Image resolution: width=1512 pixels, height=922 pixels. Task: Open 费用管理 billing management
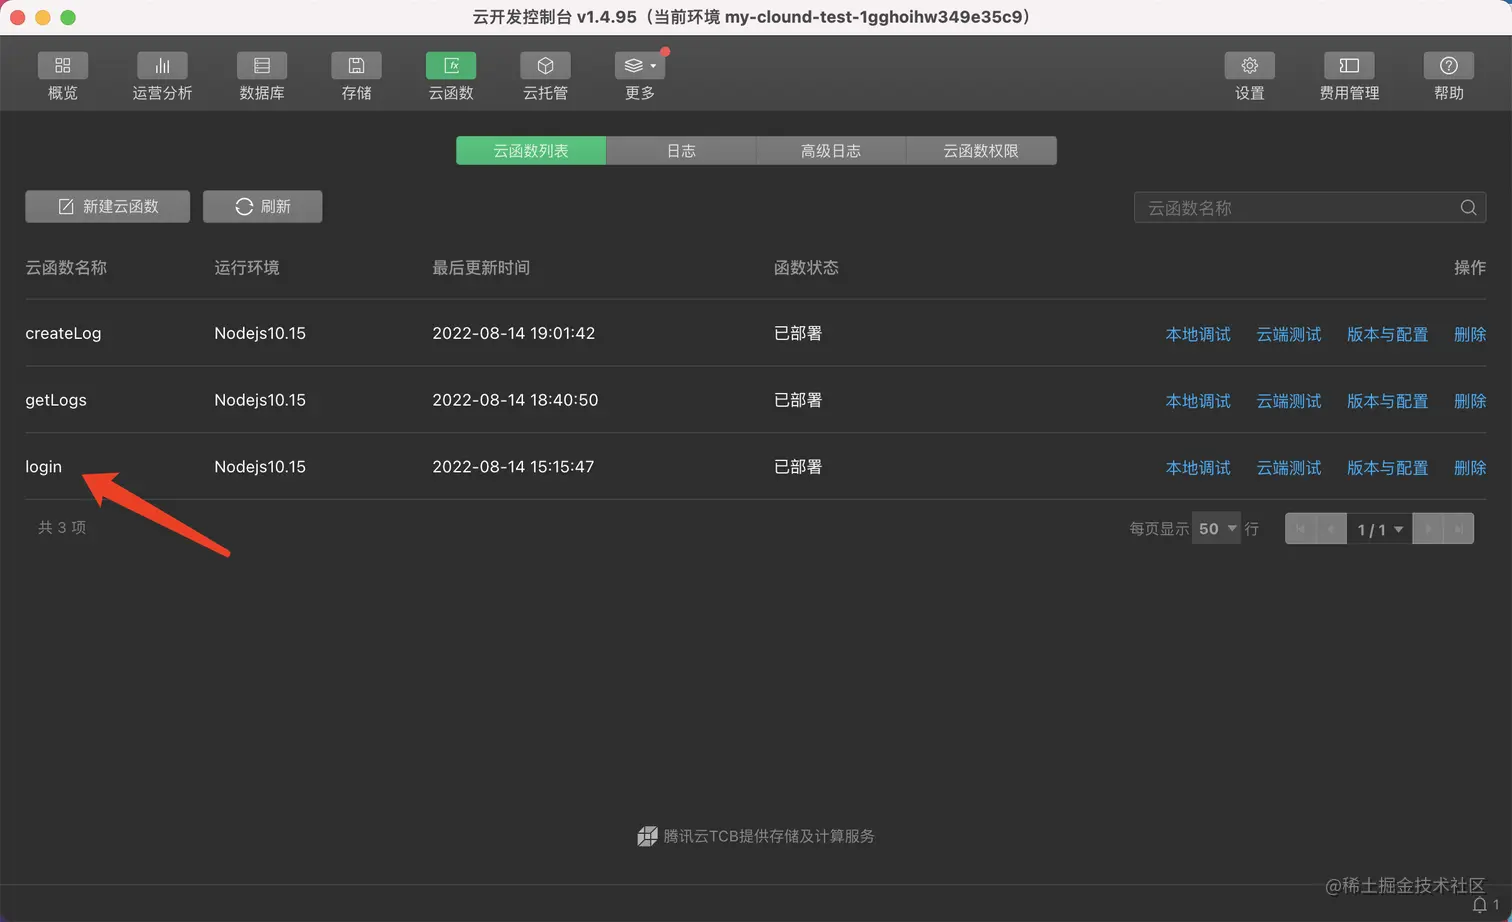[1349, 76]
